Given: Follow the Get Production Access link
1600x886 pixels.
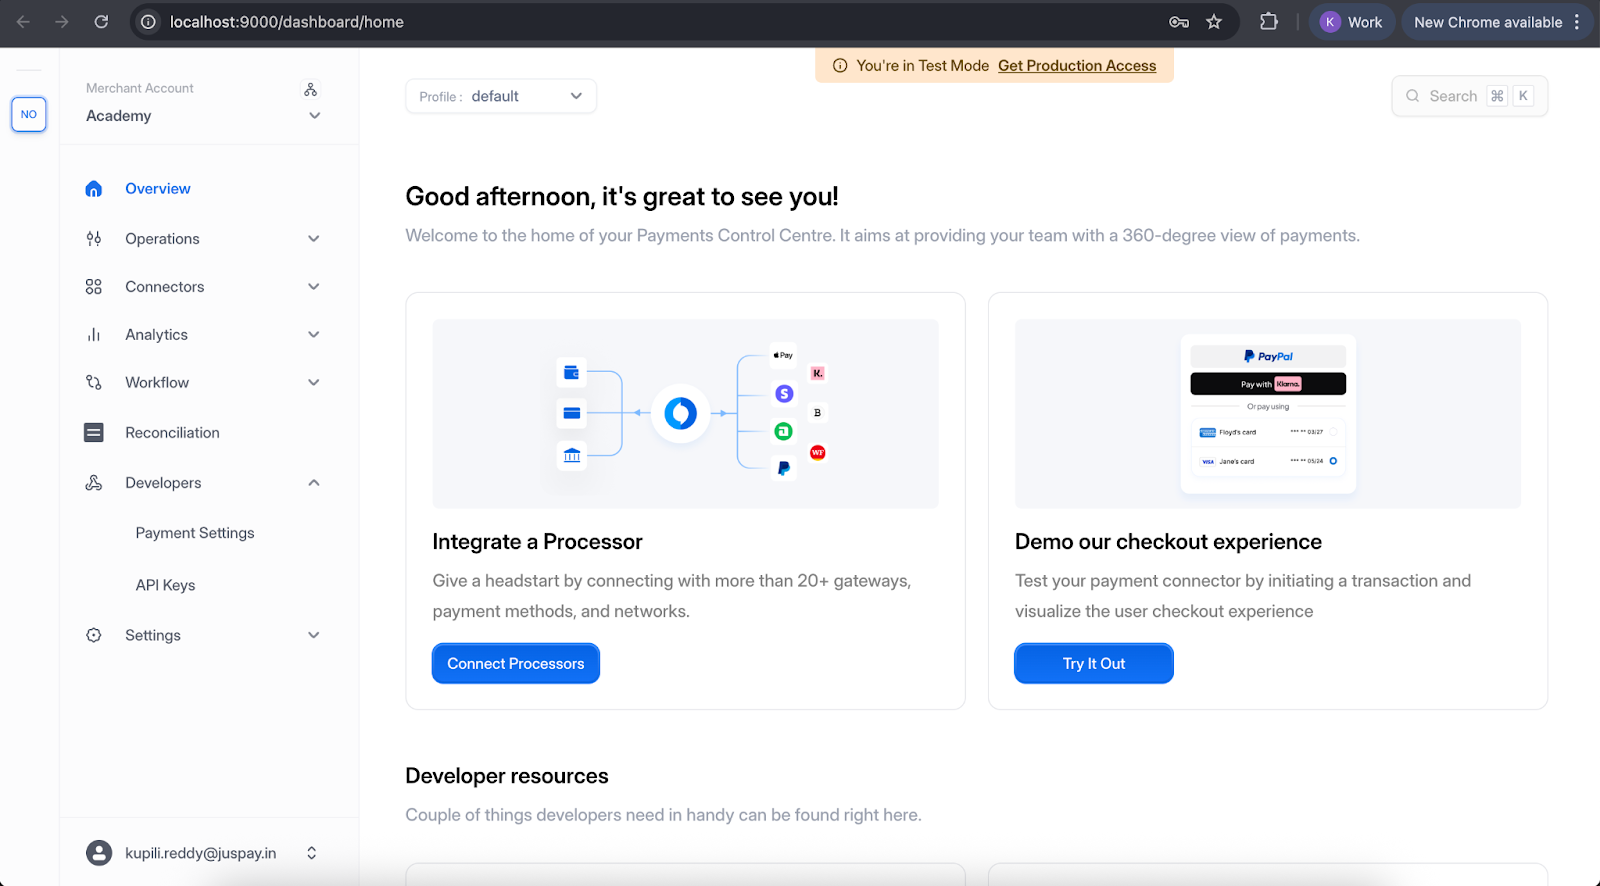Looking at the screenshot, I should coord(1077,66).
